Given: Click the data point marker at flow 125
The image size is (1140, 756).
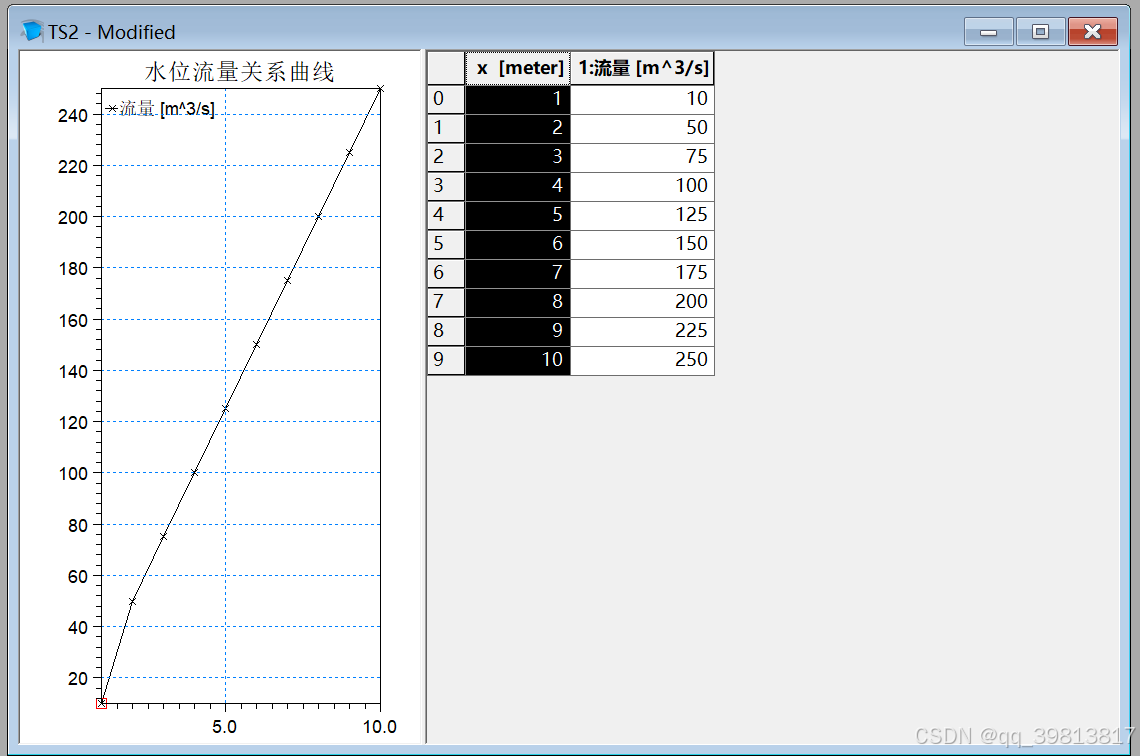Looking at the screenshot, I should (x=225, y=409).
